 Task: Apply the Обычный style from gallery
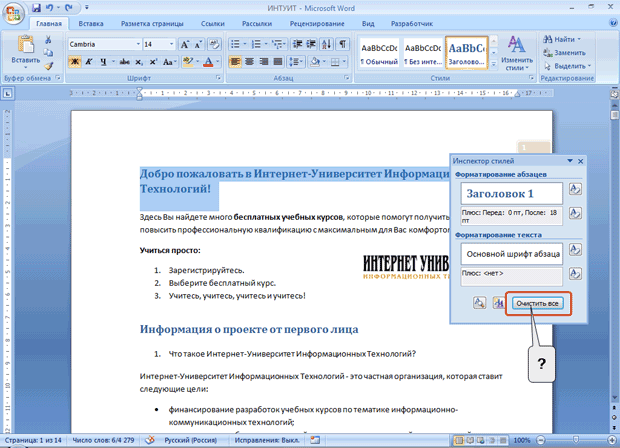pos(379,53)
